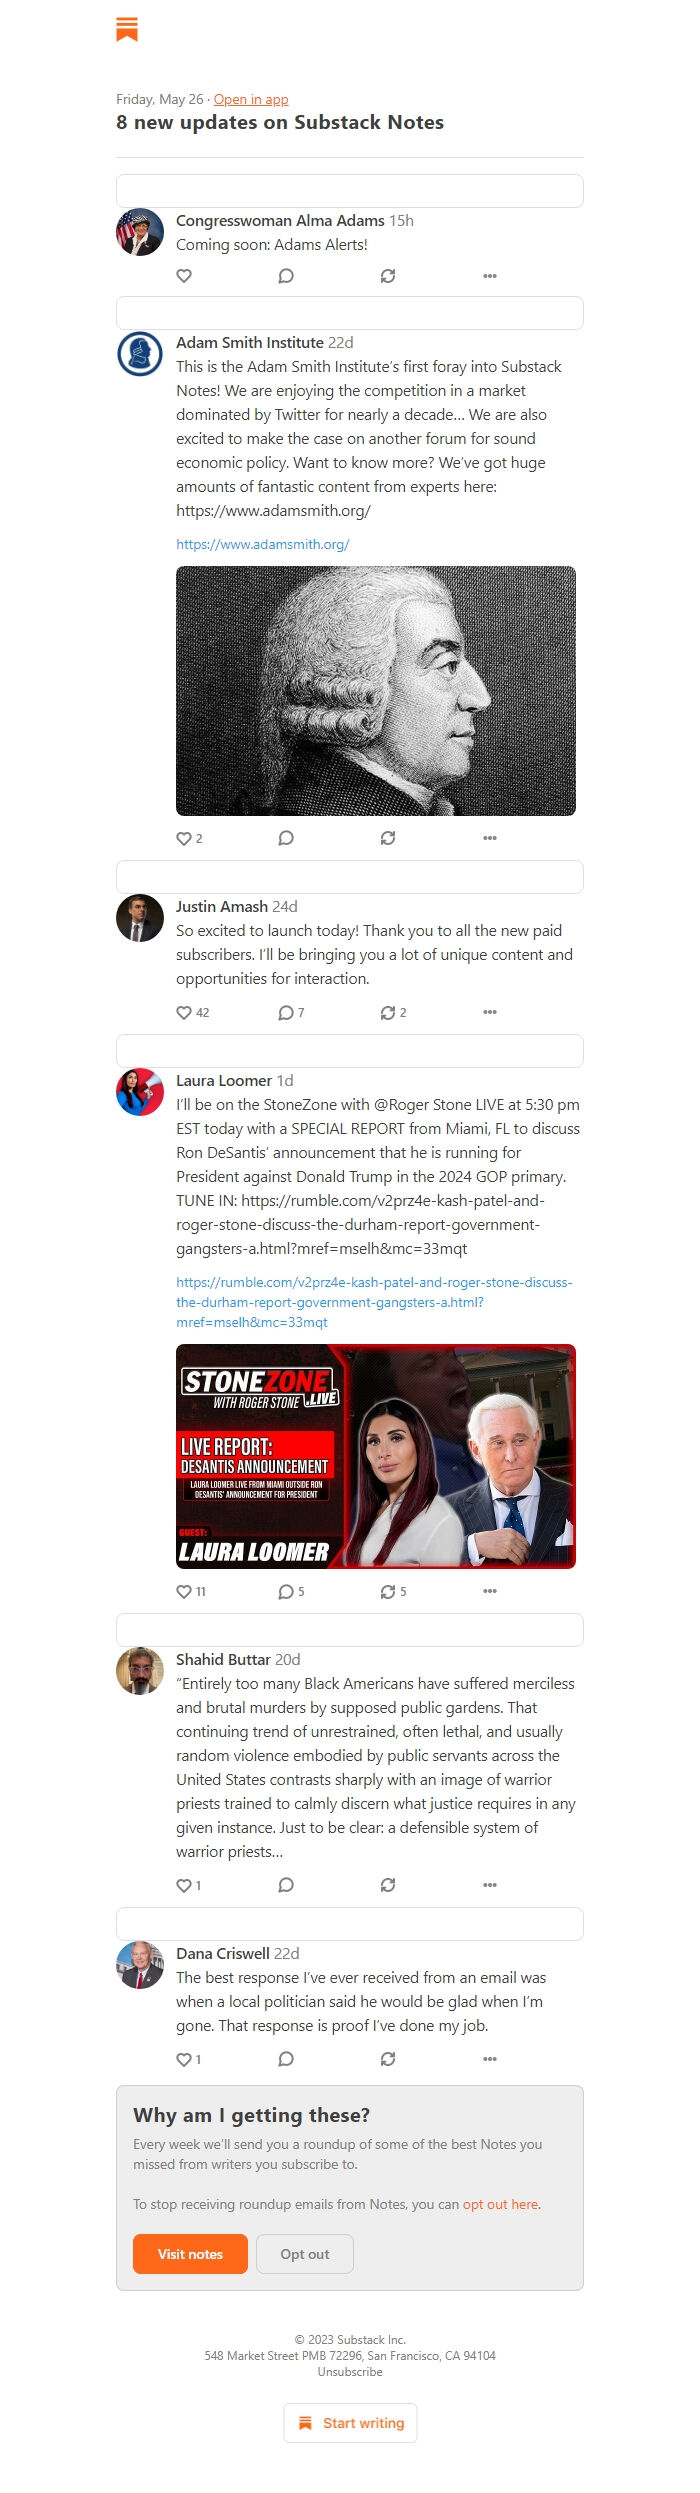Open the StoneZone Live video thumbnail
Image resolution: width=700 pixels, height=2493 pixels.
pyautogui.click(x=376, y=1456)
